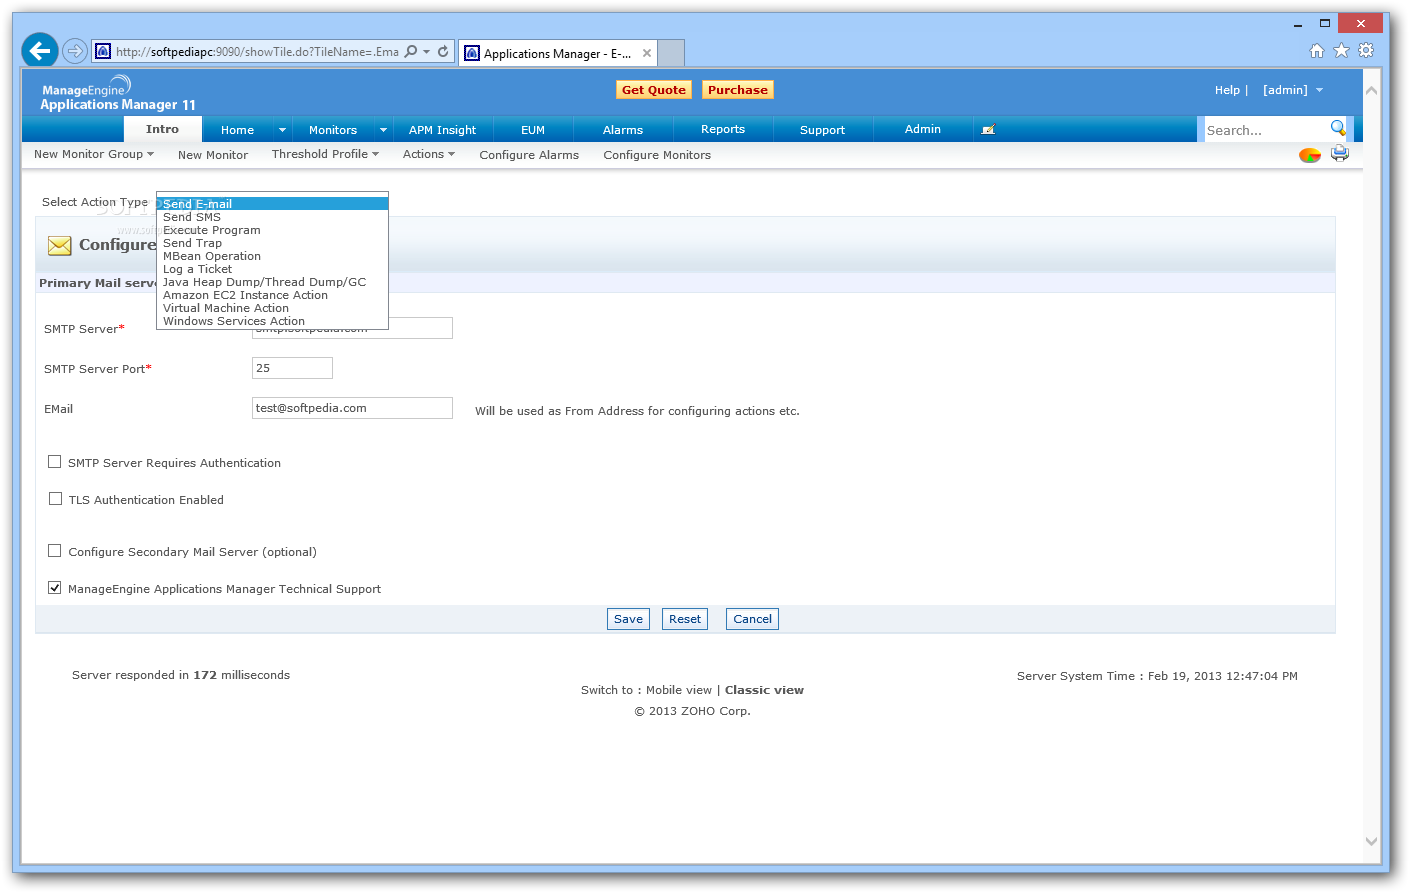Open the Monitors tab

tap(333, 130)
